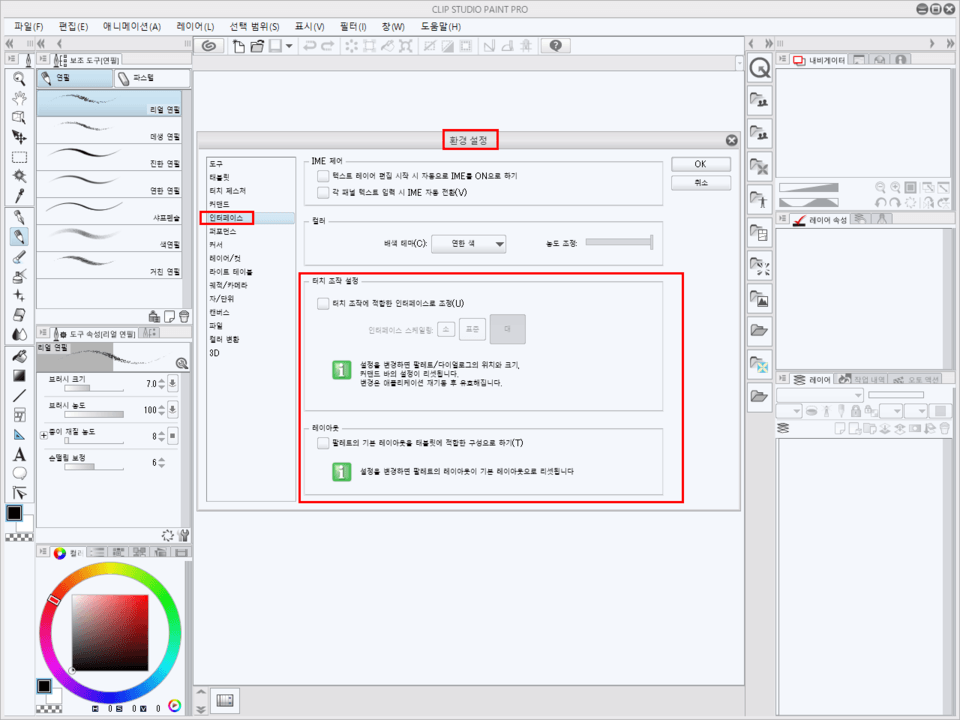Click the 소 interface scaling button
The height and width of the screenshot is (720, 960).
point(446,329)
